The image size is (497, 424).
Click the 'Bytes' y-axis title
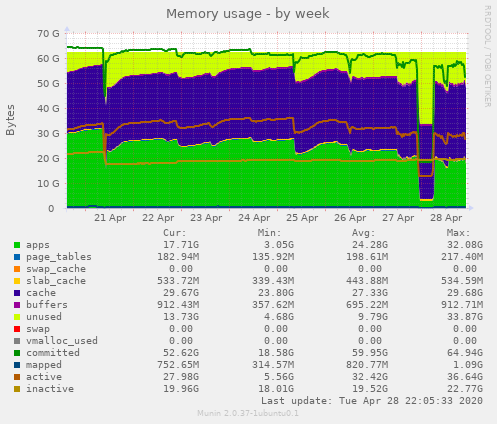pos(10,120)
